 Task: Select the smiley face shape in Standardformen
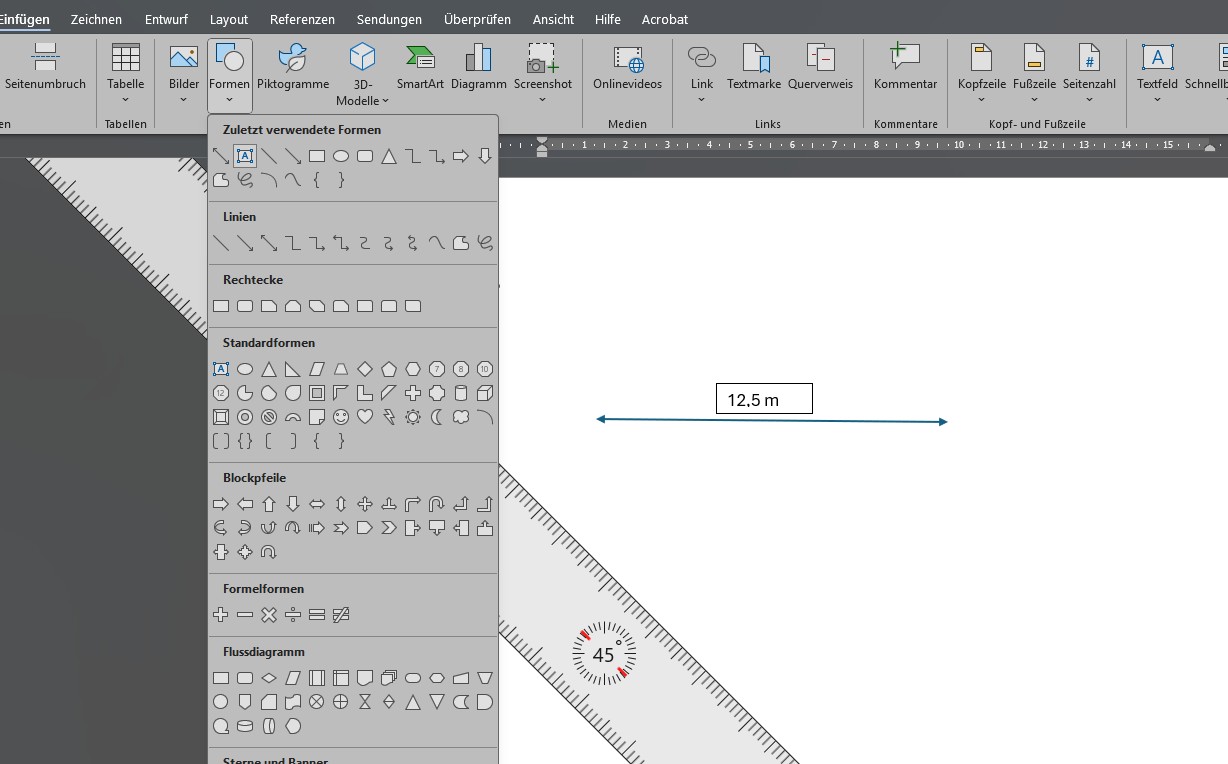coord(341,417)
